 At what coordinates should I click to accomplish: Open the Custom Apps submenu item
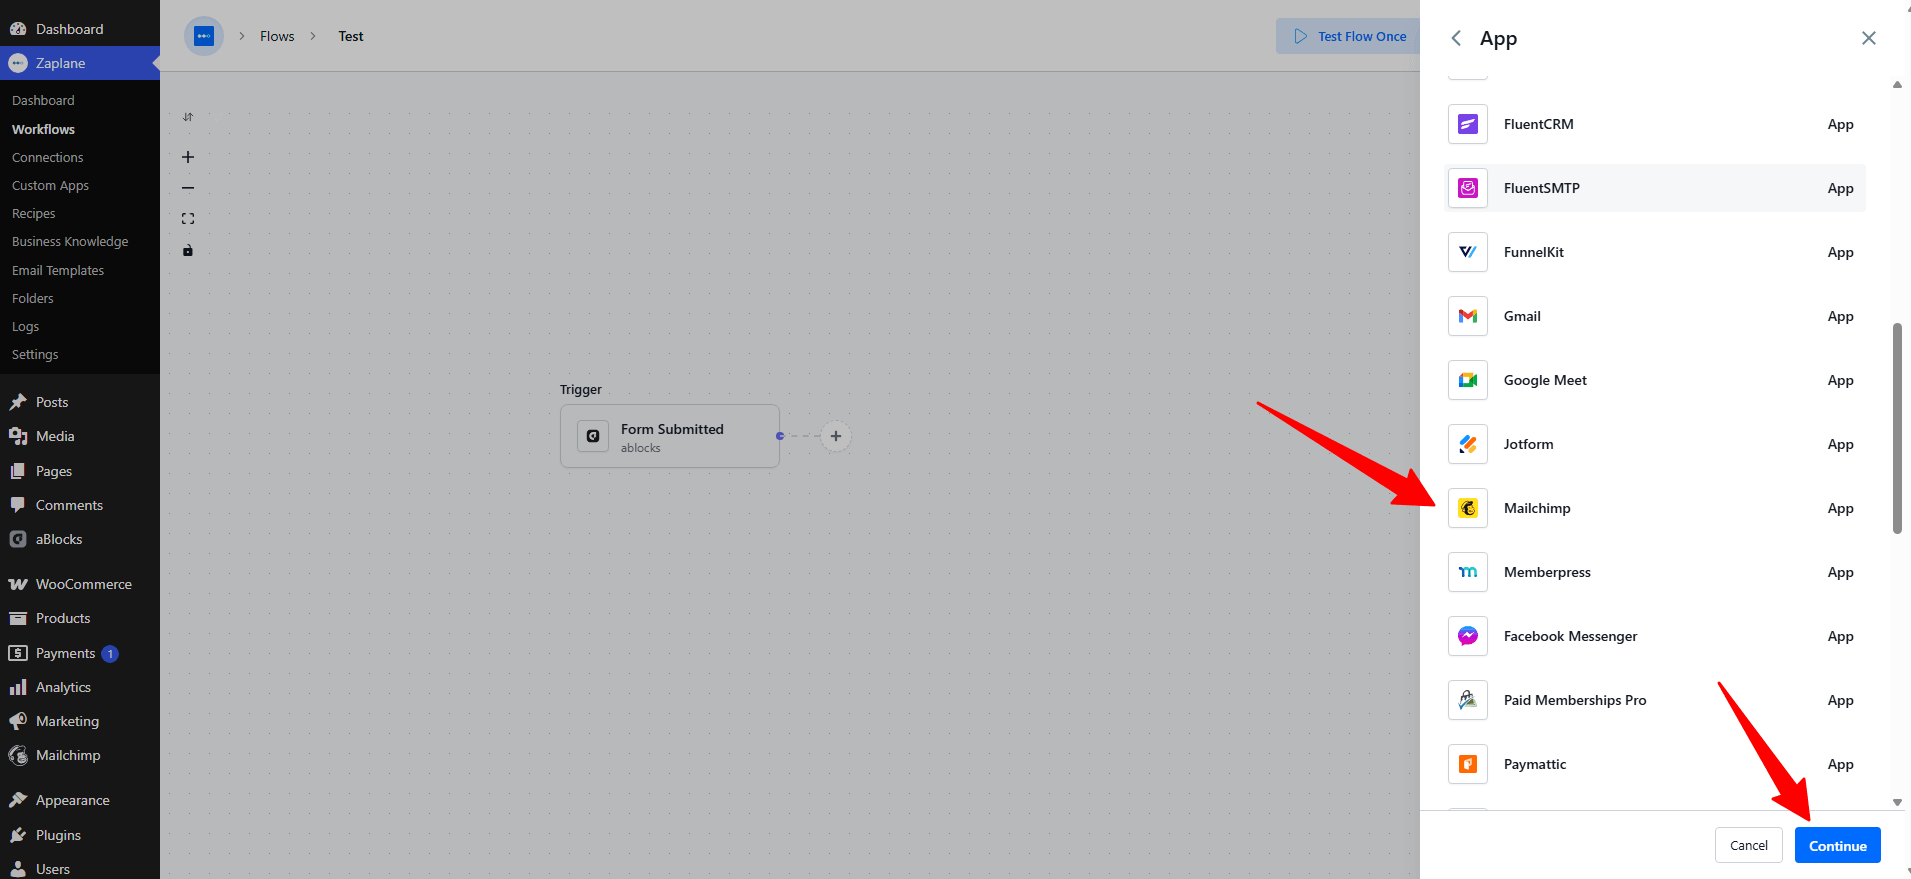(x=50, y=185)
